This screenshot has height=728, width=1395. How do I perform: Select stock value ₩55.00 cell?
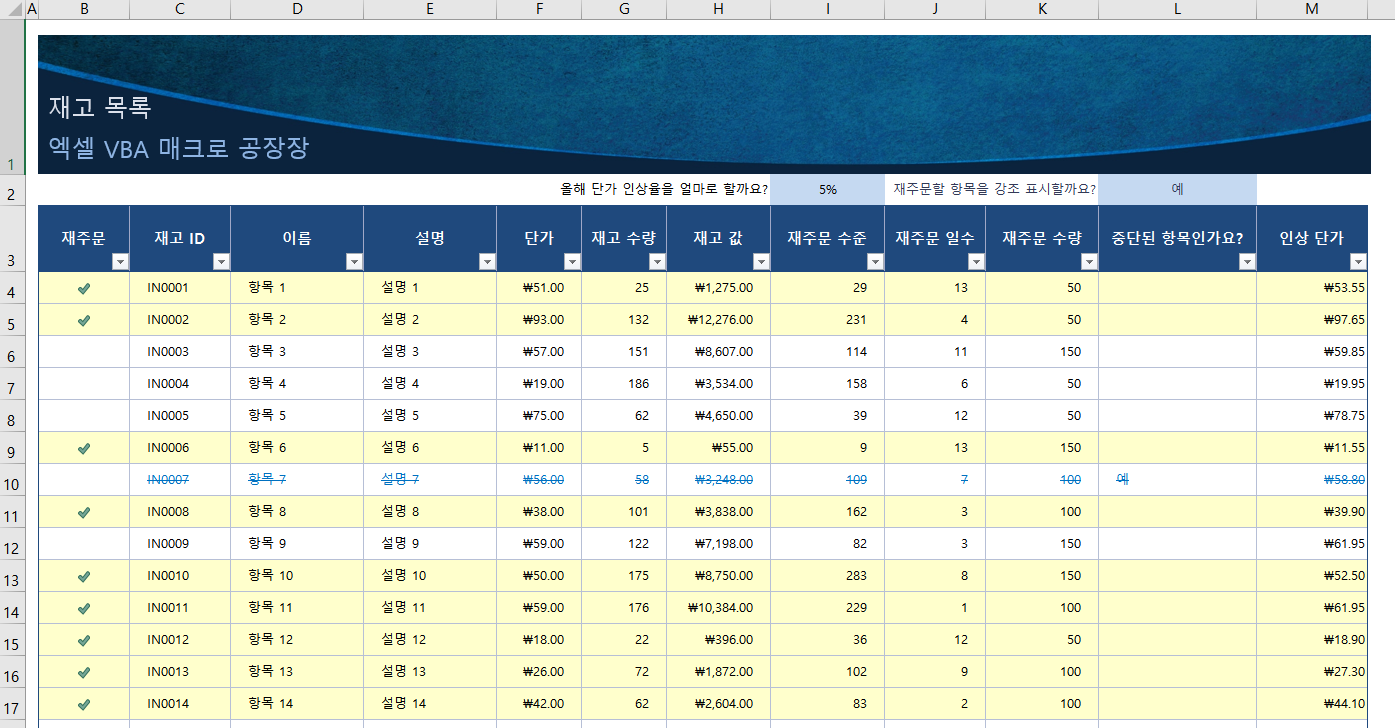[718, 448]
